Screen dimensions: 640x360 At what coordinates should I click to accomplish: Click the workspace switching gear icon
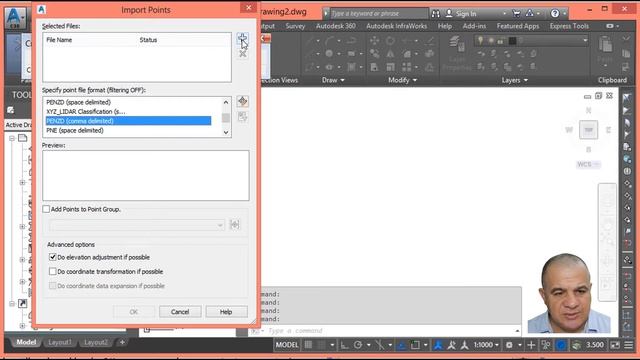click(x=509, y=345)
